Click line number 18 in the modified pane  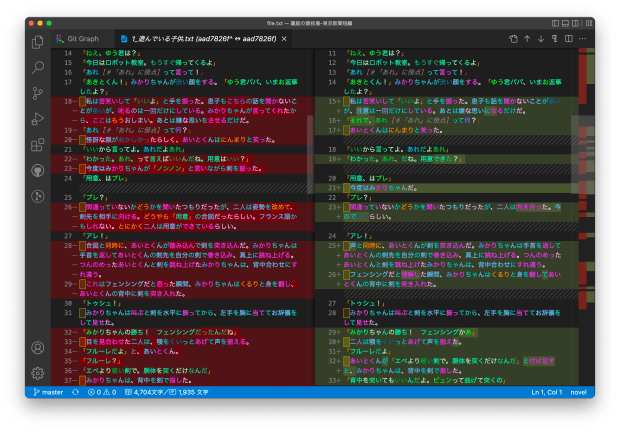[332, 149]
